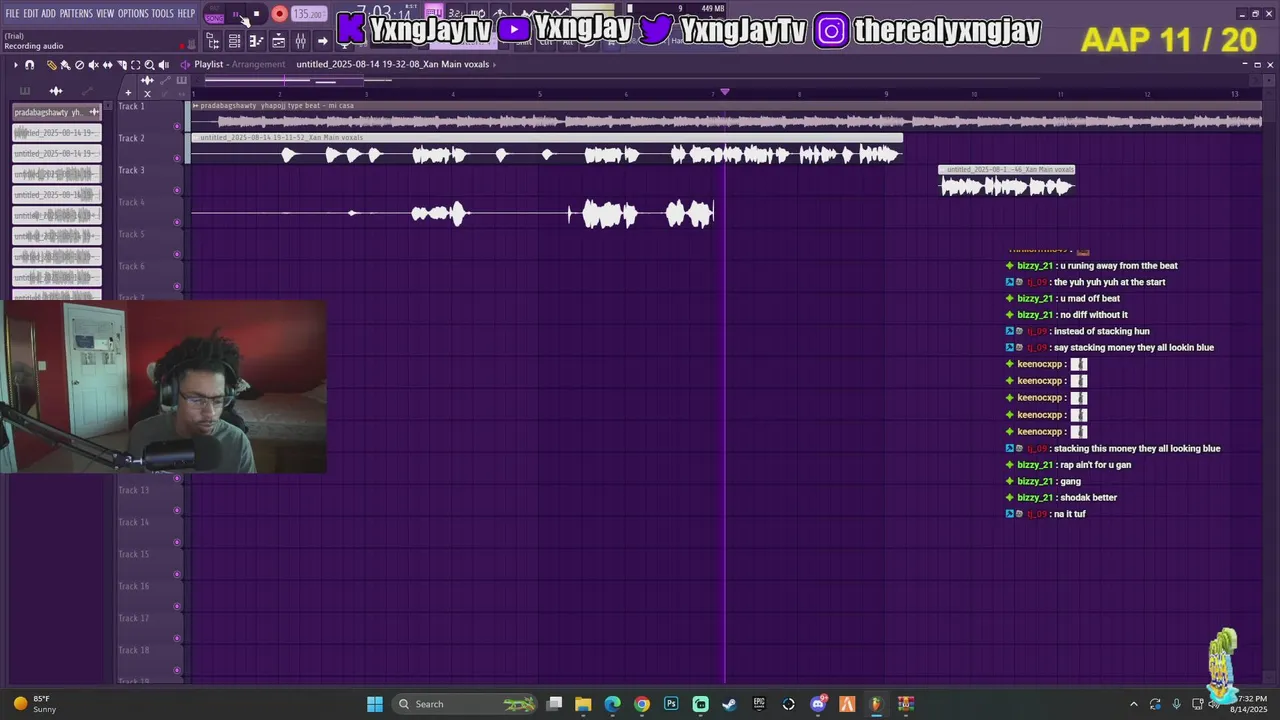This screenshot has height=720, width=1280.
Task: Open Discord from the taskbar
Action: 818,704
